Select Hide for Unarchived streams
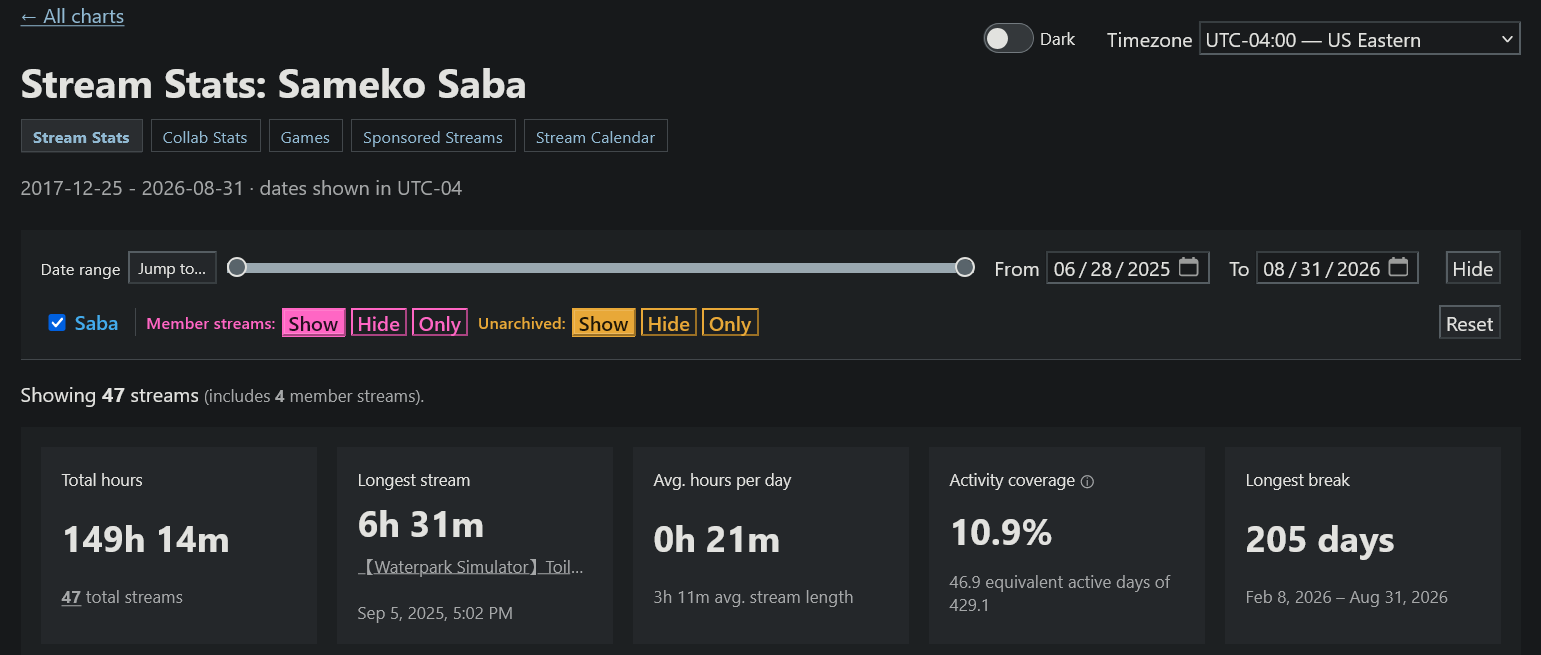The width and height of the screenshot is (1541, 655). point(668,323)
